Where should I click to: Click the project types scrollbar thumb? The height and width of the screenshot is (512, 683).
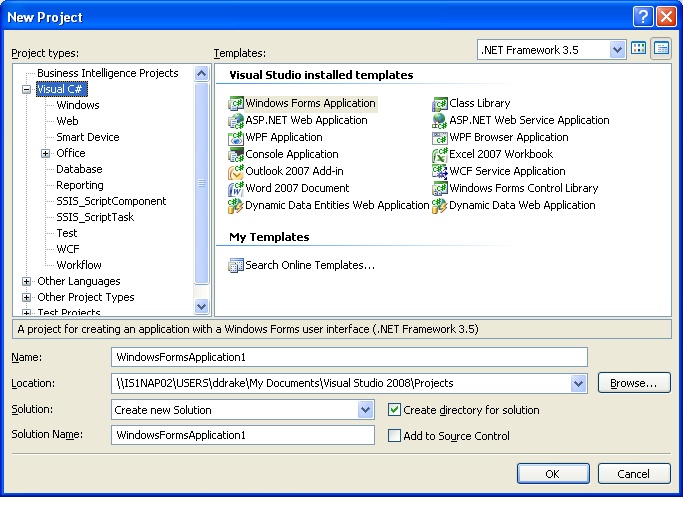201,183
